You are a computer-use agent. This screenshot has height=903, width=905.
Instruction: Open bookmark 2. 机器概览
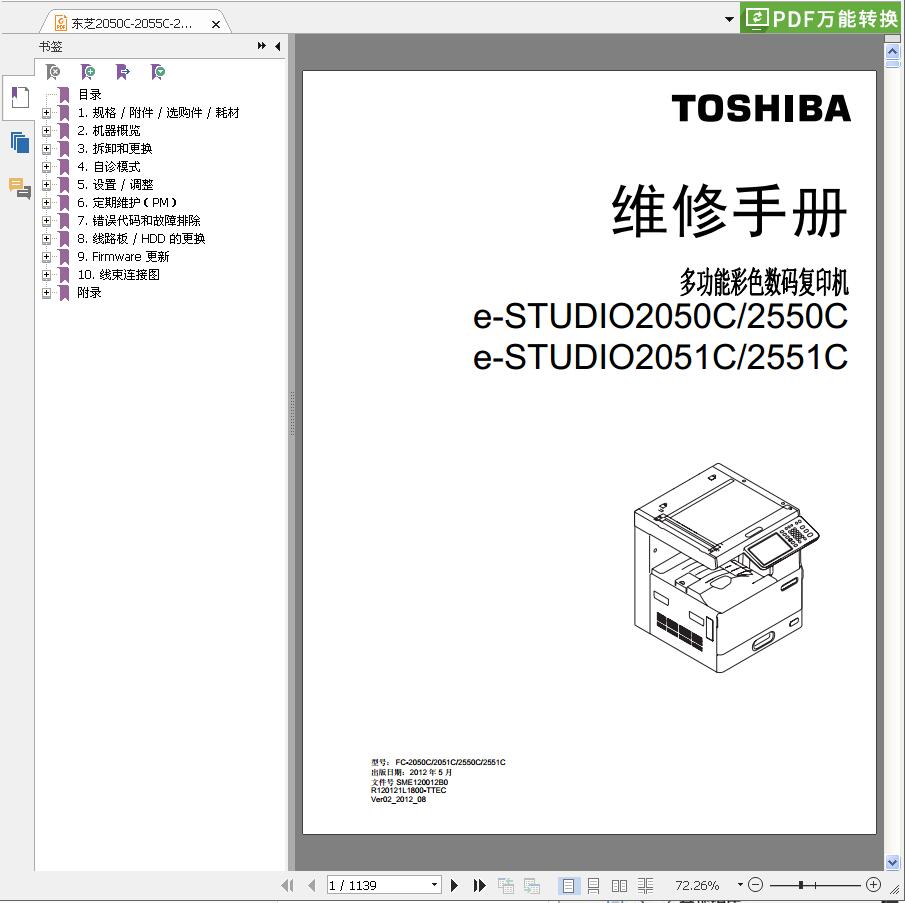pyautogui.click(x=109, y=131)
